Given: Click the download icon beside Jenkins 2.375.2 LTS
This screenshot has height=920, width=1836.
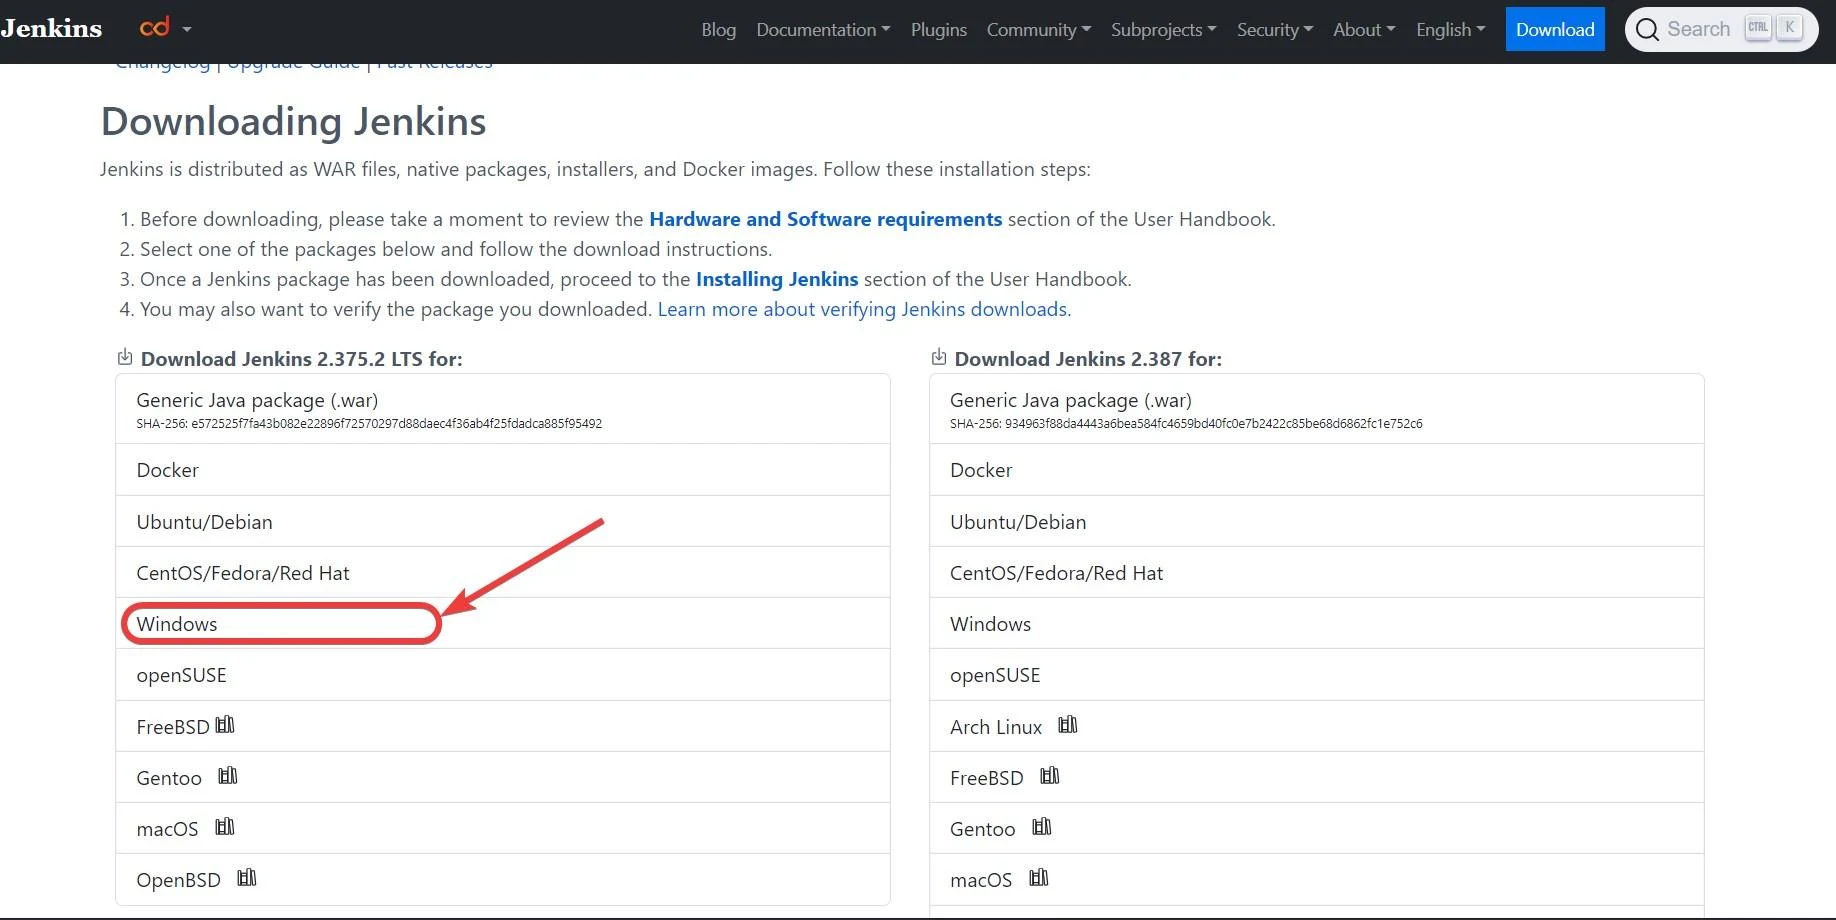Looking at the screenshot, I should pyautogui.click(x=124, y=357).
